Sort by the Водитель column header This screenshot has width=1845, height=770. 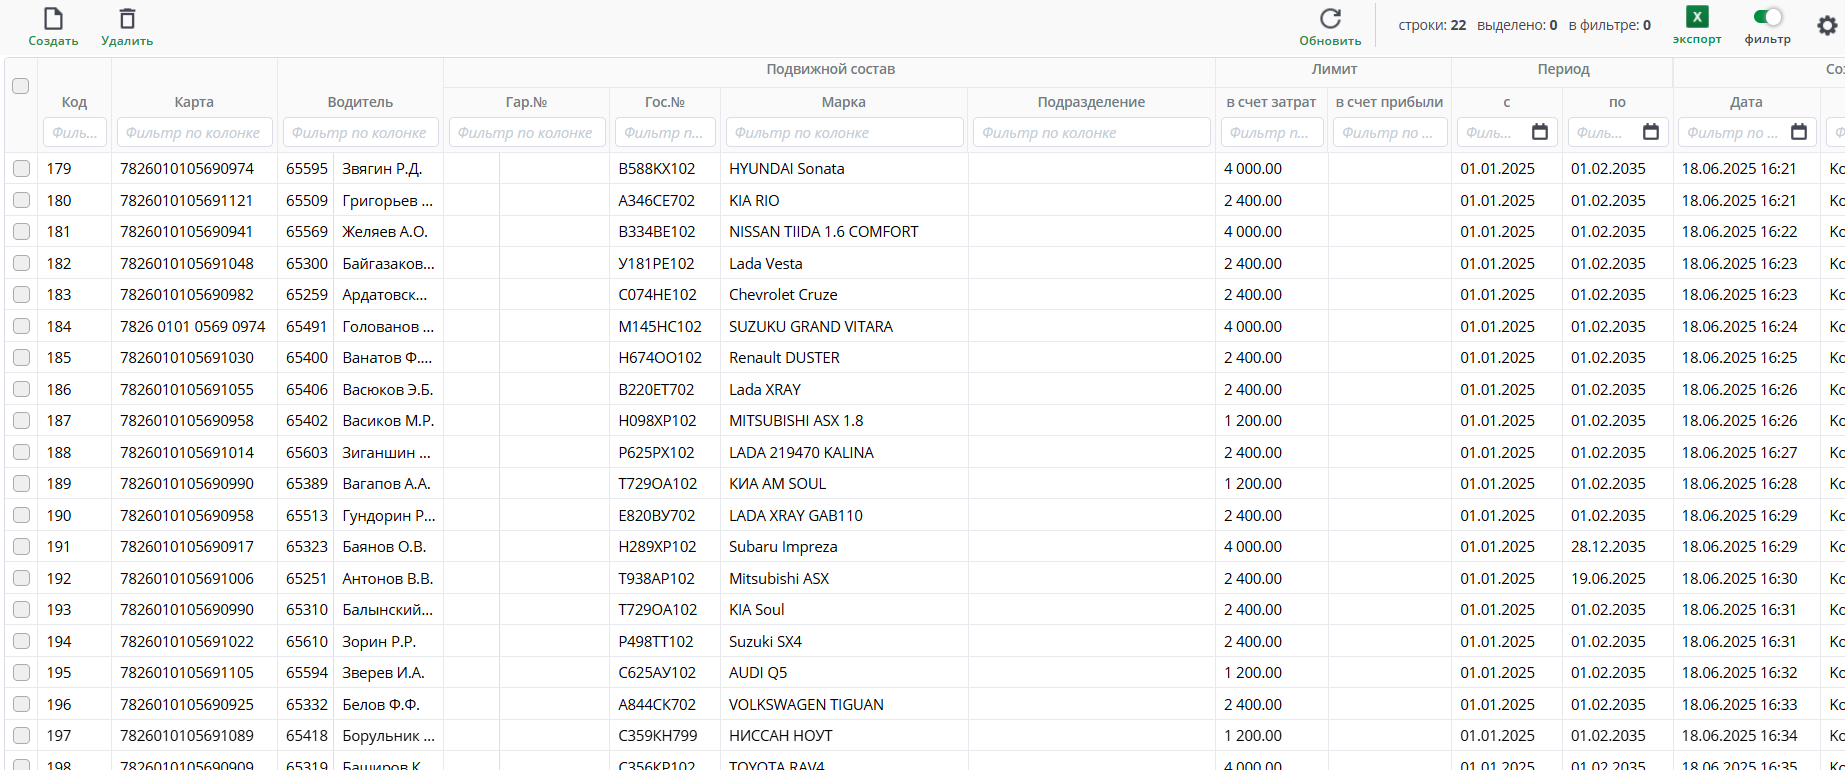[x=360, y=102]
